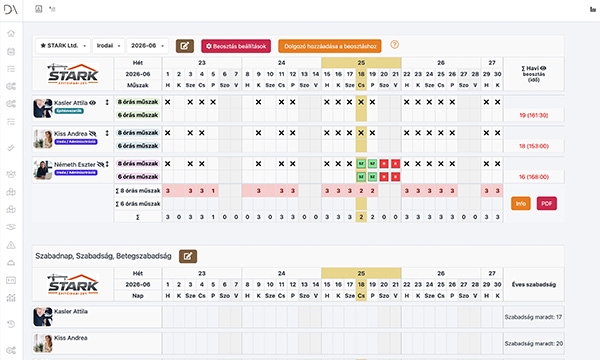Open the warning triangle icon in sidebar

[x=11, y=245]
